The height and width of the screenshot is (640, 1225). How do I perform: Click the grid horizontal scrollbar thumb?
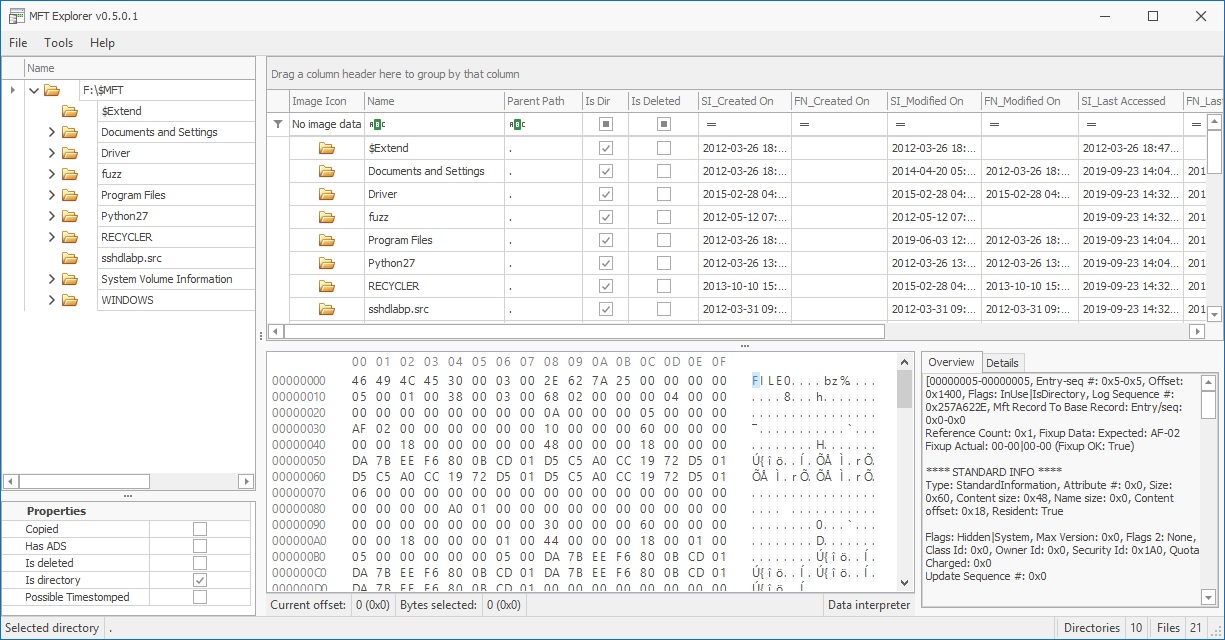(x=585, y=331)
